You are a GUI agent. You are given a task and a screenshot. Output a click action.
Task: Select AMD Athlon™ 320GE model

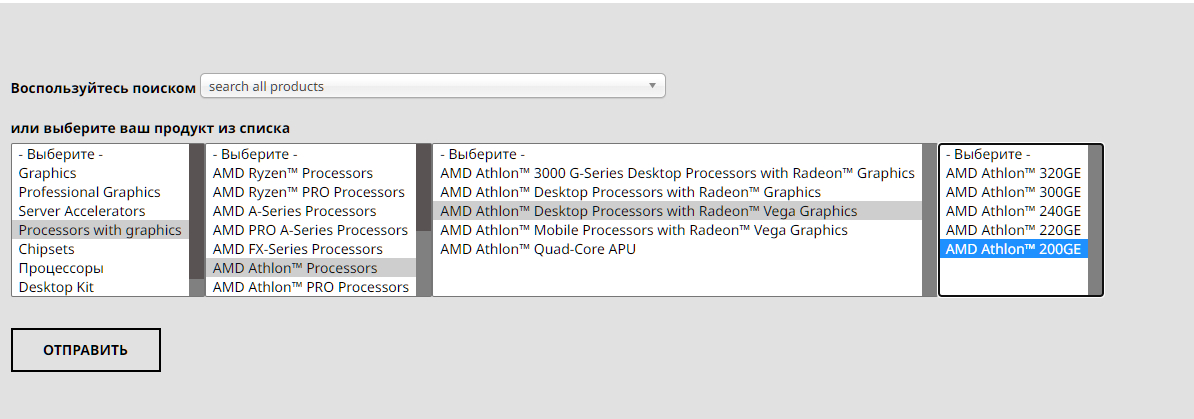pyautogui.click(x=1013, y=173)
